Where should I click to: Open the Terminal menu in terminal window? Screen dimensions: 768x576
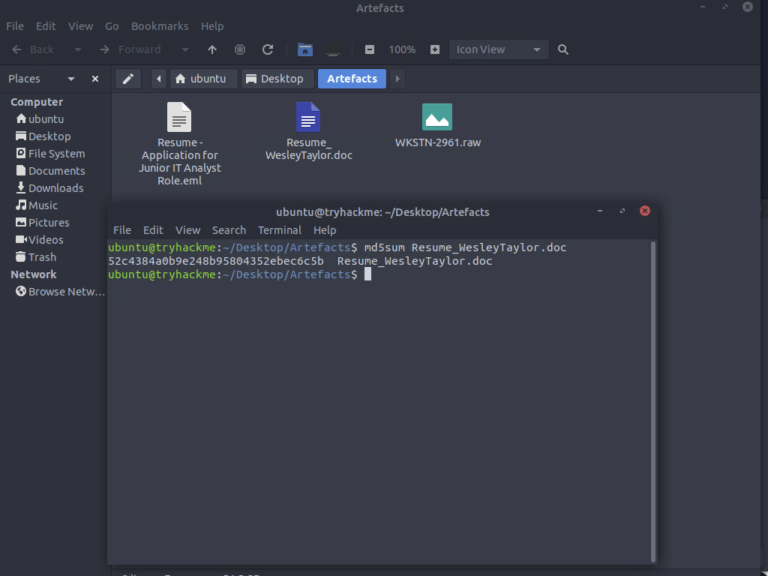(x=279, y=230)
